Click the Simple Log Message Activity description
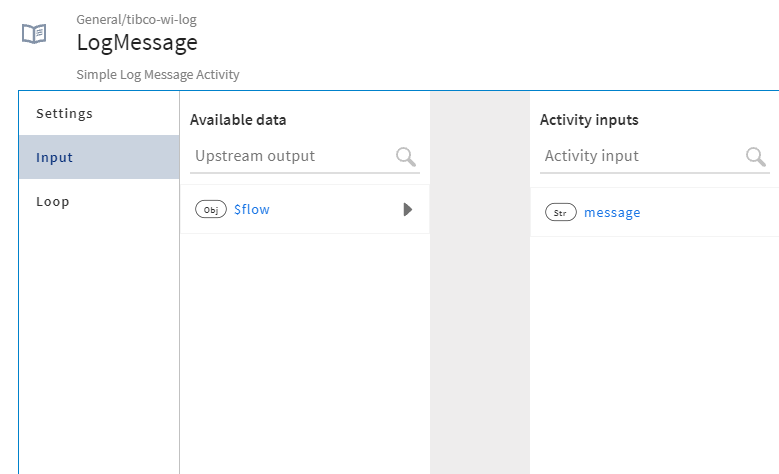Screen dimensions: 779x474 click(x=158, y=74)
